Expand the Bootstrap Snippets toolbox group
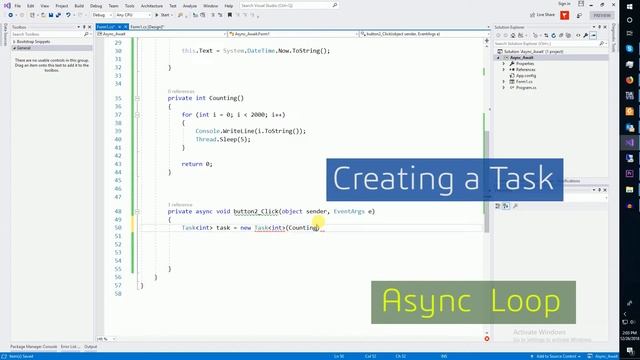The height and width of the screenshot is (360, 640). pos(14,42)
